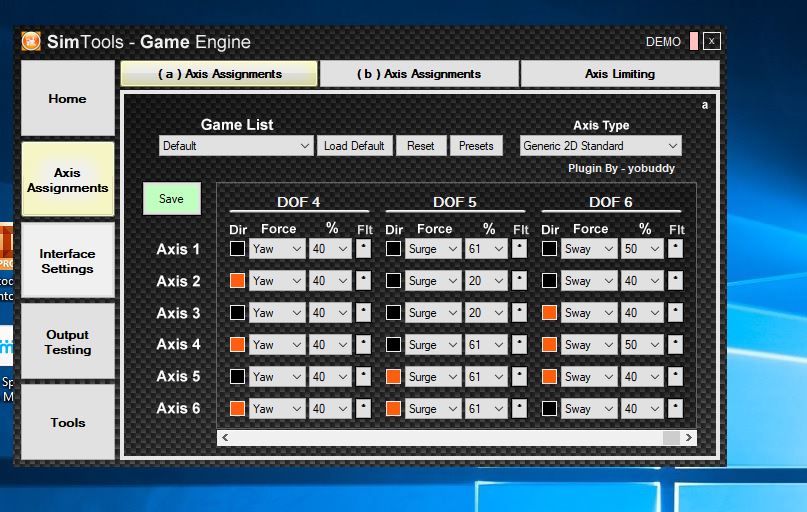The image size is (807, 512).
Task: Close the SimTools Game Engine window
Action: (x=711, y=41)
